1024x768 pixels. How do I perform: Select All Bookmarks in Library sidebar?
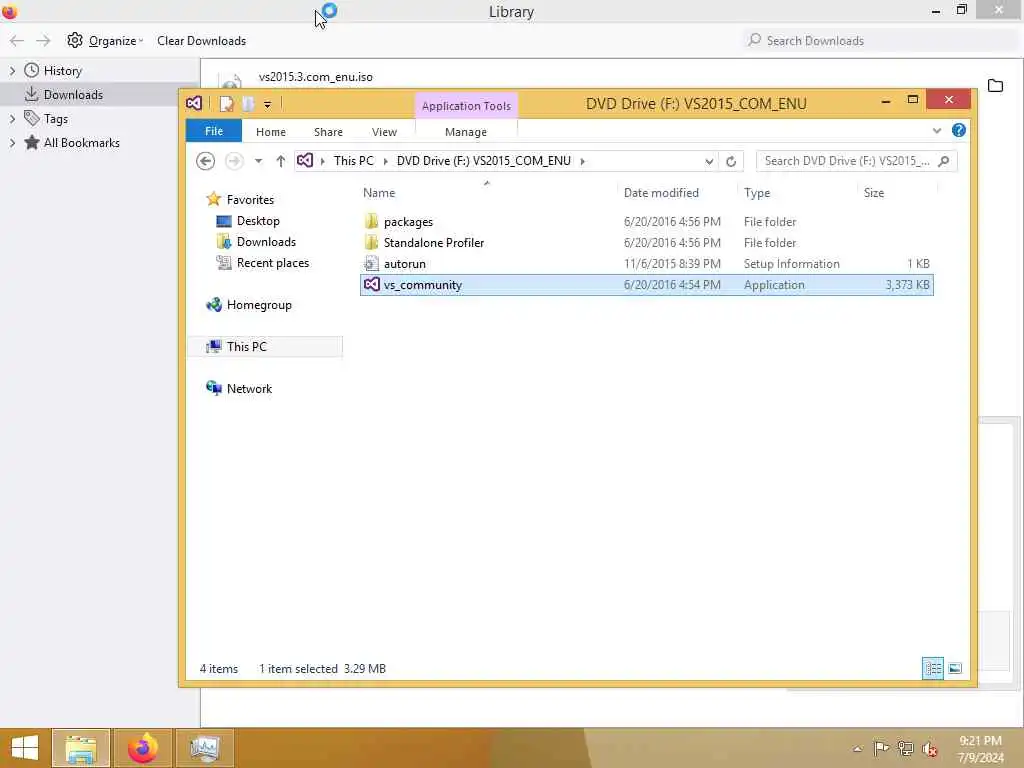click(81, 143)
